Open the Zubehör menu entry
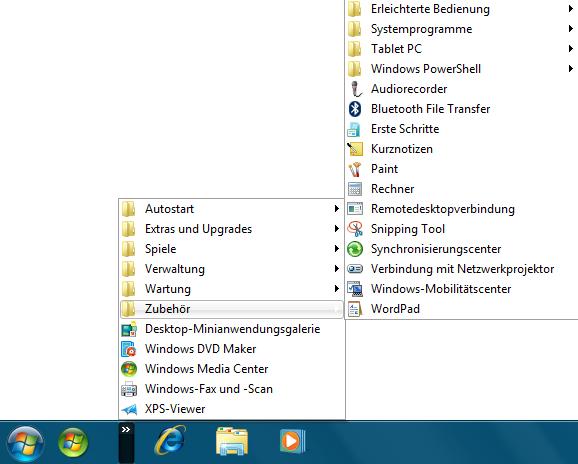The height and width of the screenshot is (464, 578). click(x=231, y=309)
